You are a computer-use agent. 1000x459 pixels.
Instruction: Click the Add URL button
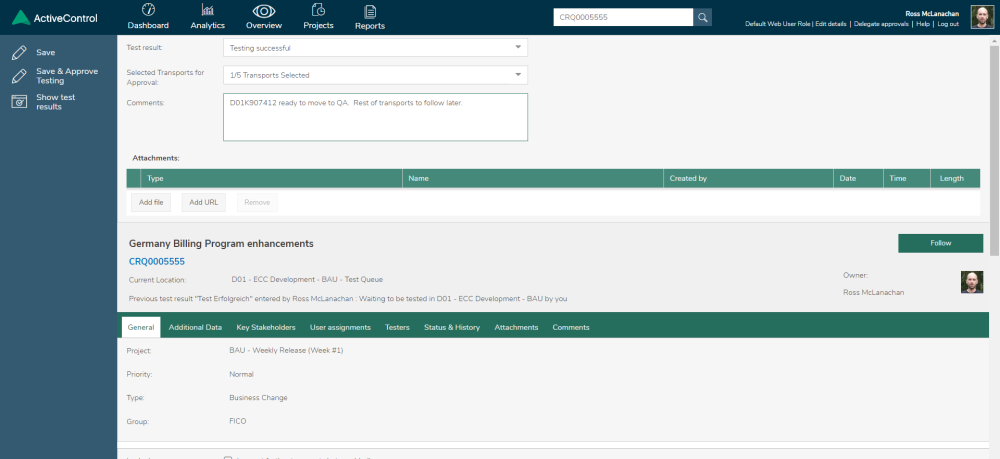pyautogui.click(x=203, y=202)
